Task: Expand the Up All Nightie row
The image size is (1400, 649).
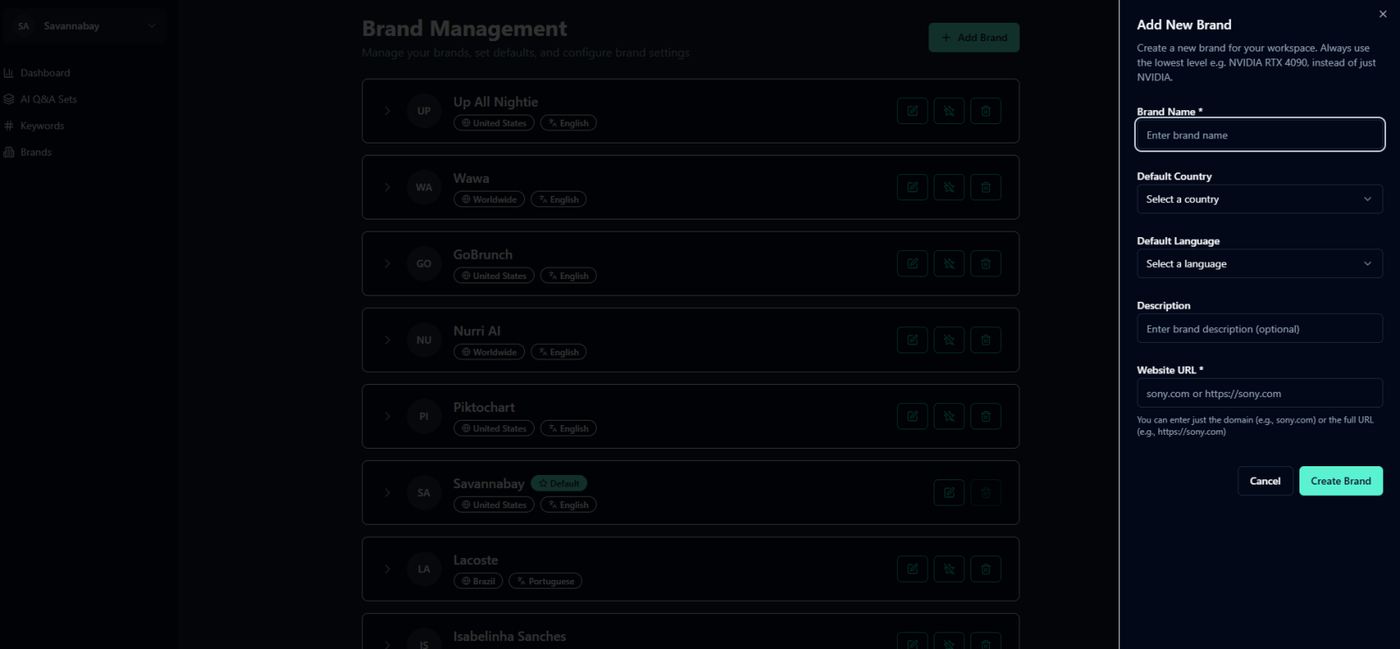Action: pos(388,111)
